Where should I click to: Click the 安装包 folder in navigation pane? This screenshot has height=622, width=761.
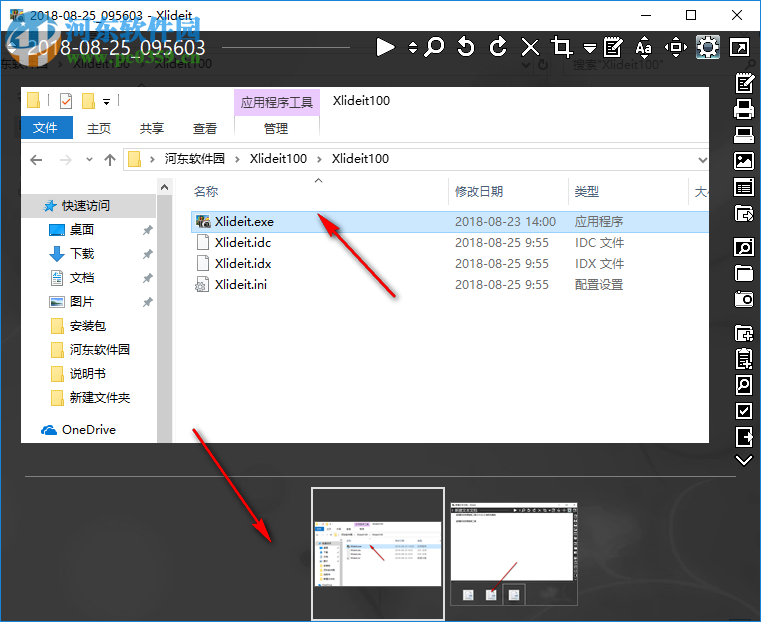[87, 326]
